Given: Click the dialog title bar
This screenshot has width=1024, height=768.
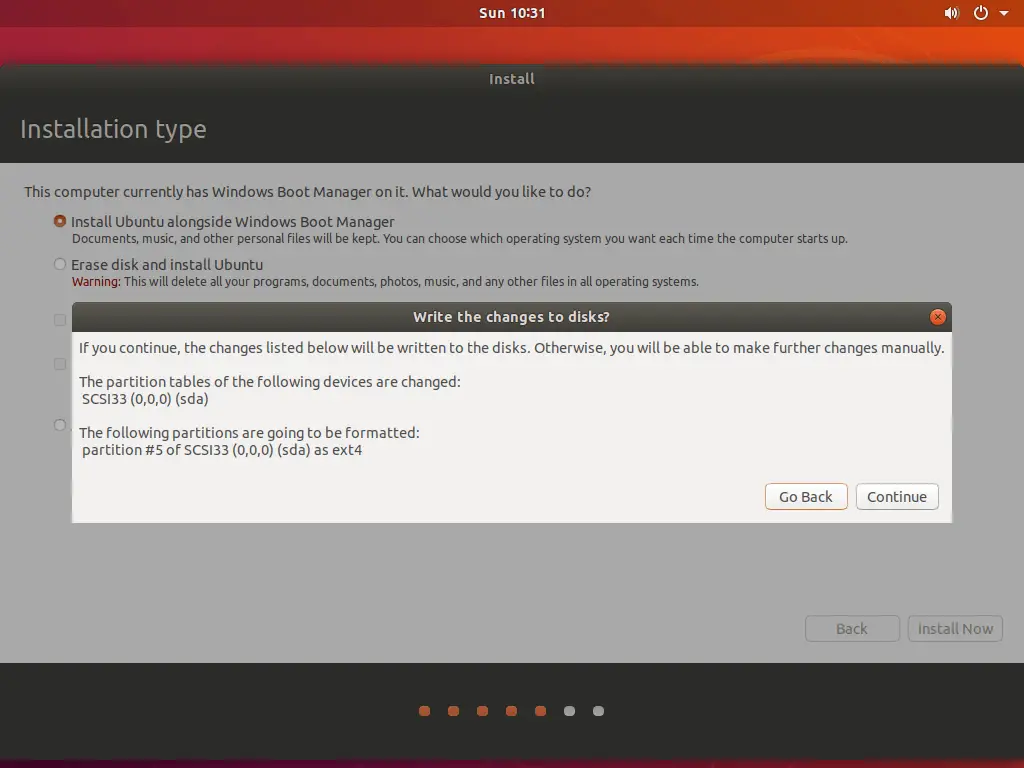Looking at the screenshot, I should [x=512, y=317].
